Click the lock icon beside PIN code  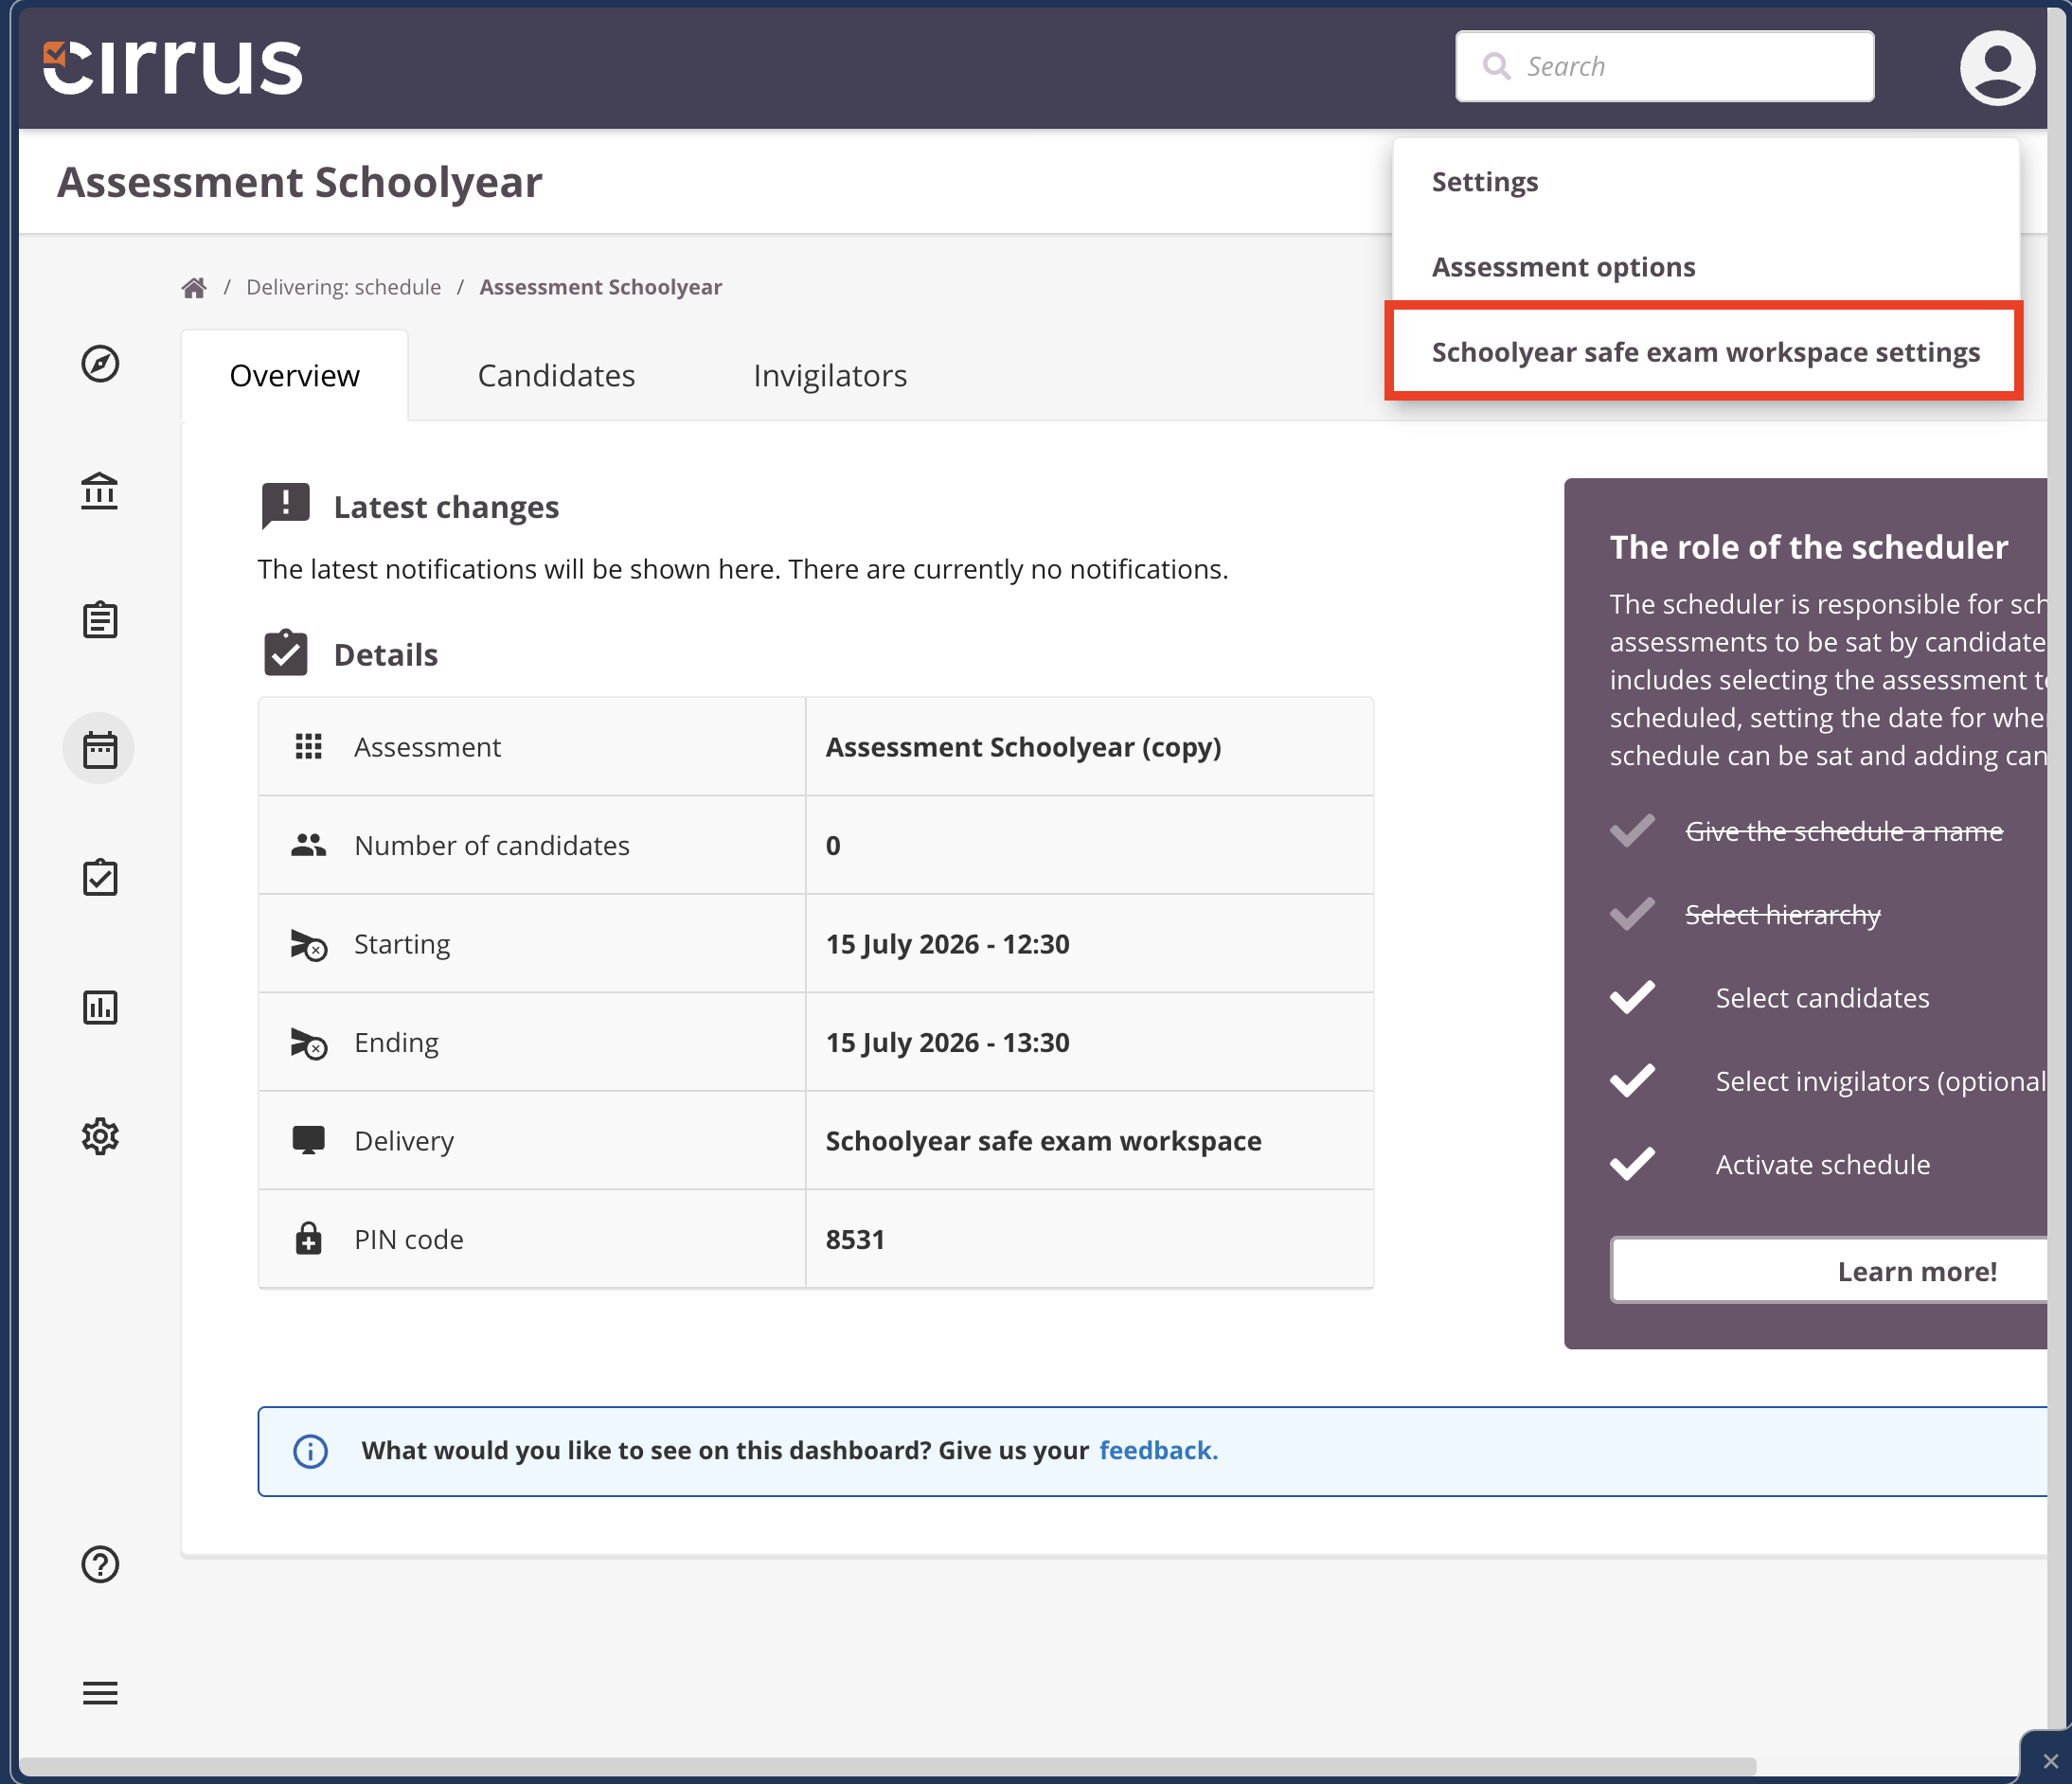click(x=308, y=1238)
